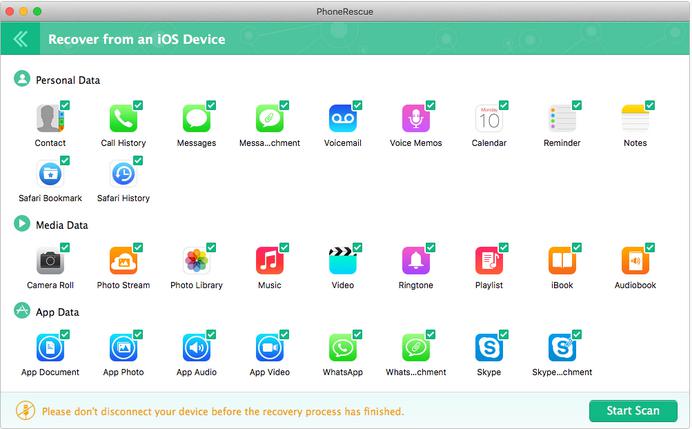Select the Reminder list icon
This screenshot has width=692, height=429.
[x=562, y=118]
